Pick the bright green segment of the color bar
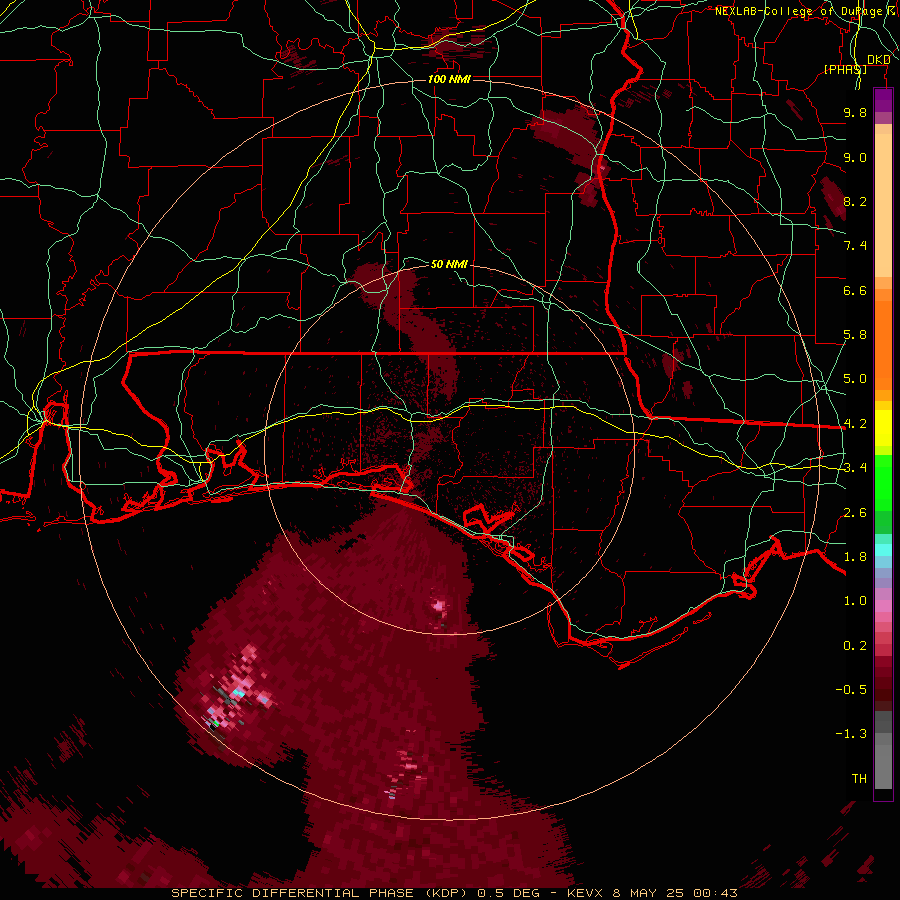The image size is (900, 900). point(883,482)
